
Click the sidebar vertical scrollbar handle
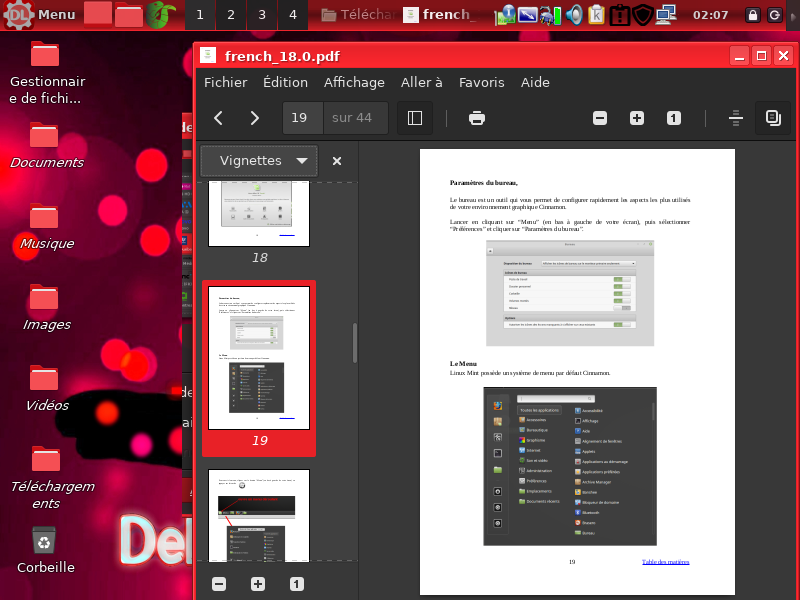[354, 343]
